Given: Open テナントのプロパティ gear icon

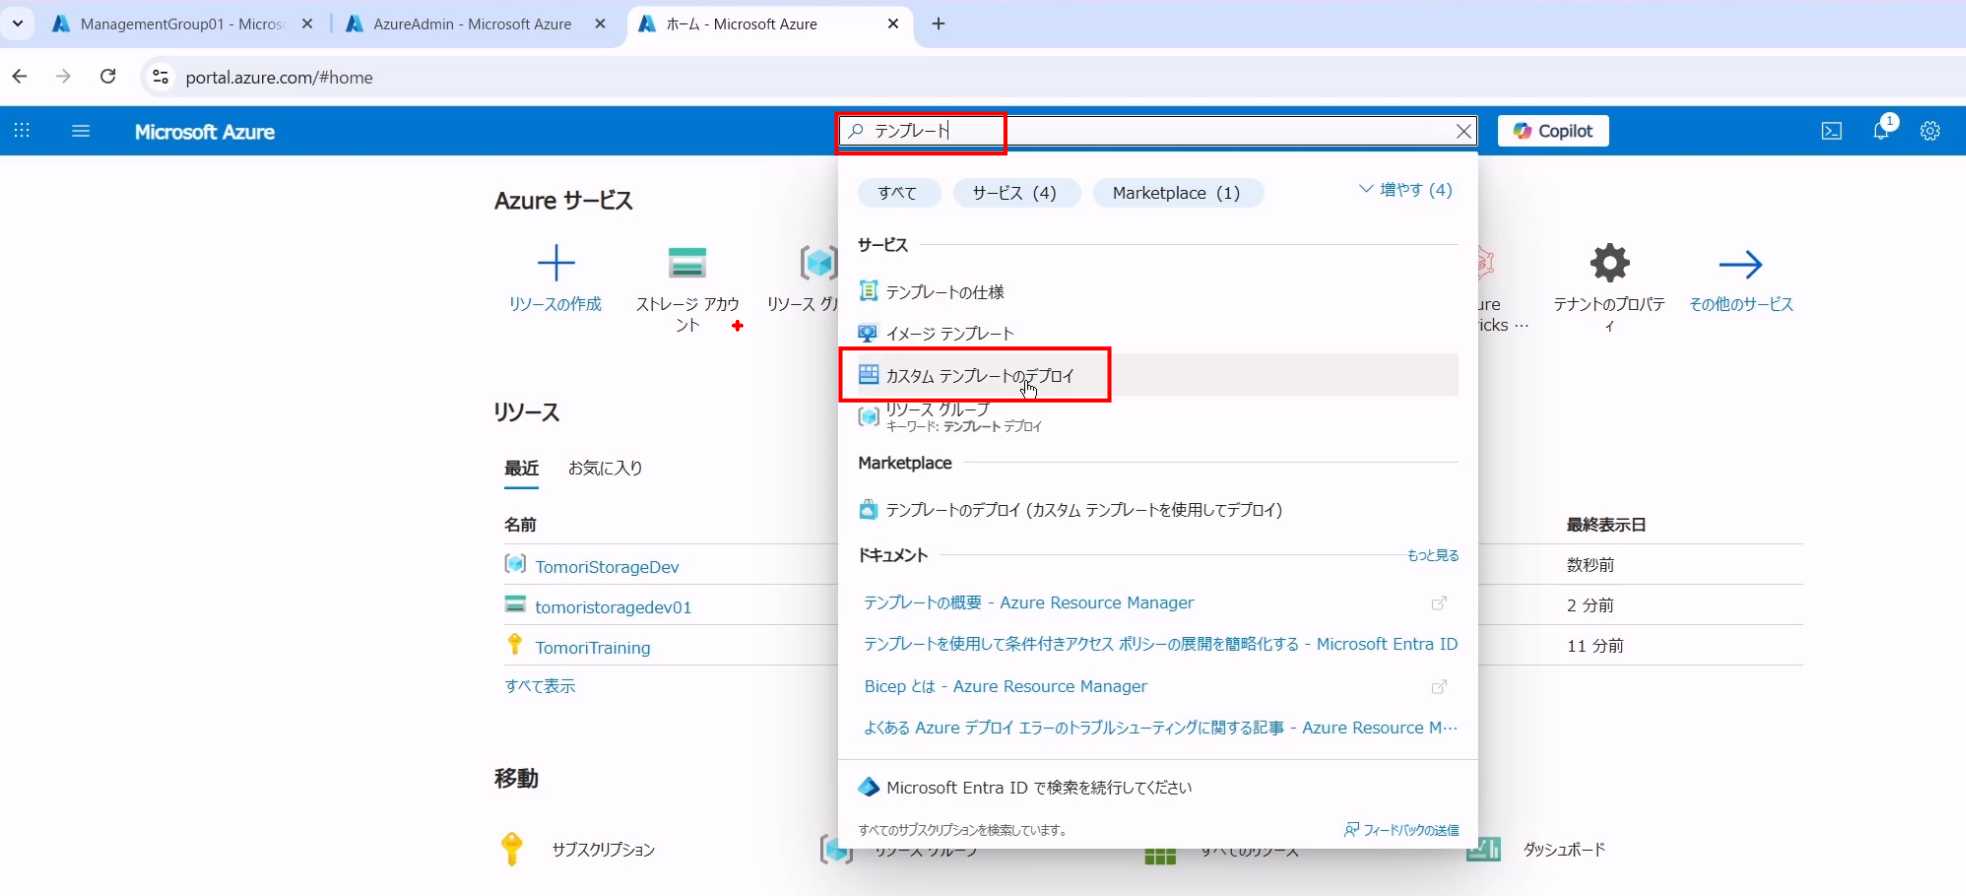Looking at the screenshot, I should tap(1609, 264).
